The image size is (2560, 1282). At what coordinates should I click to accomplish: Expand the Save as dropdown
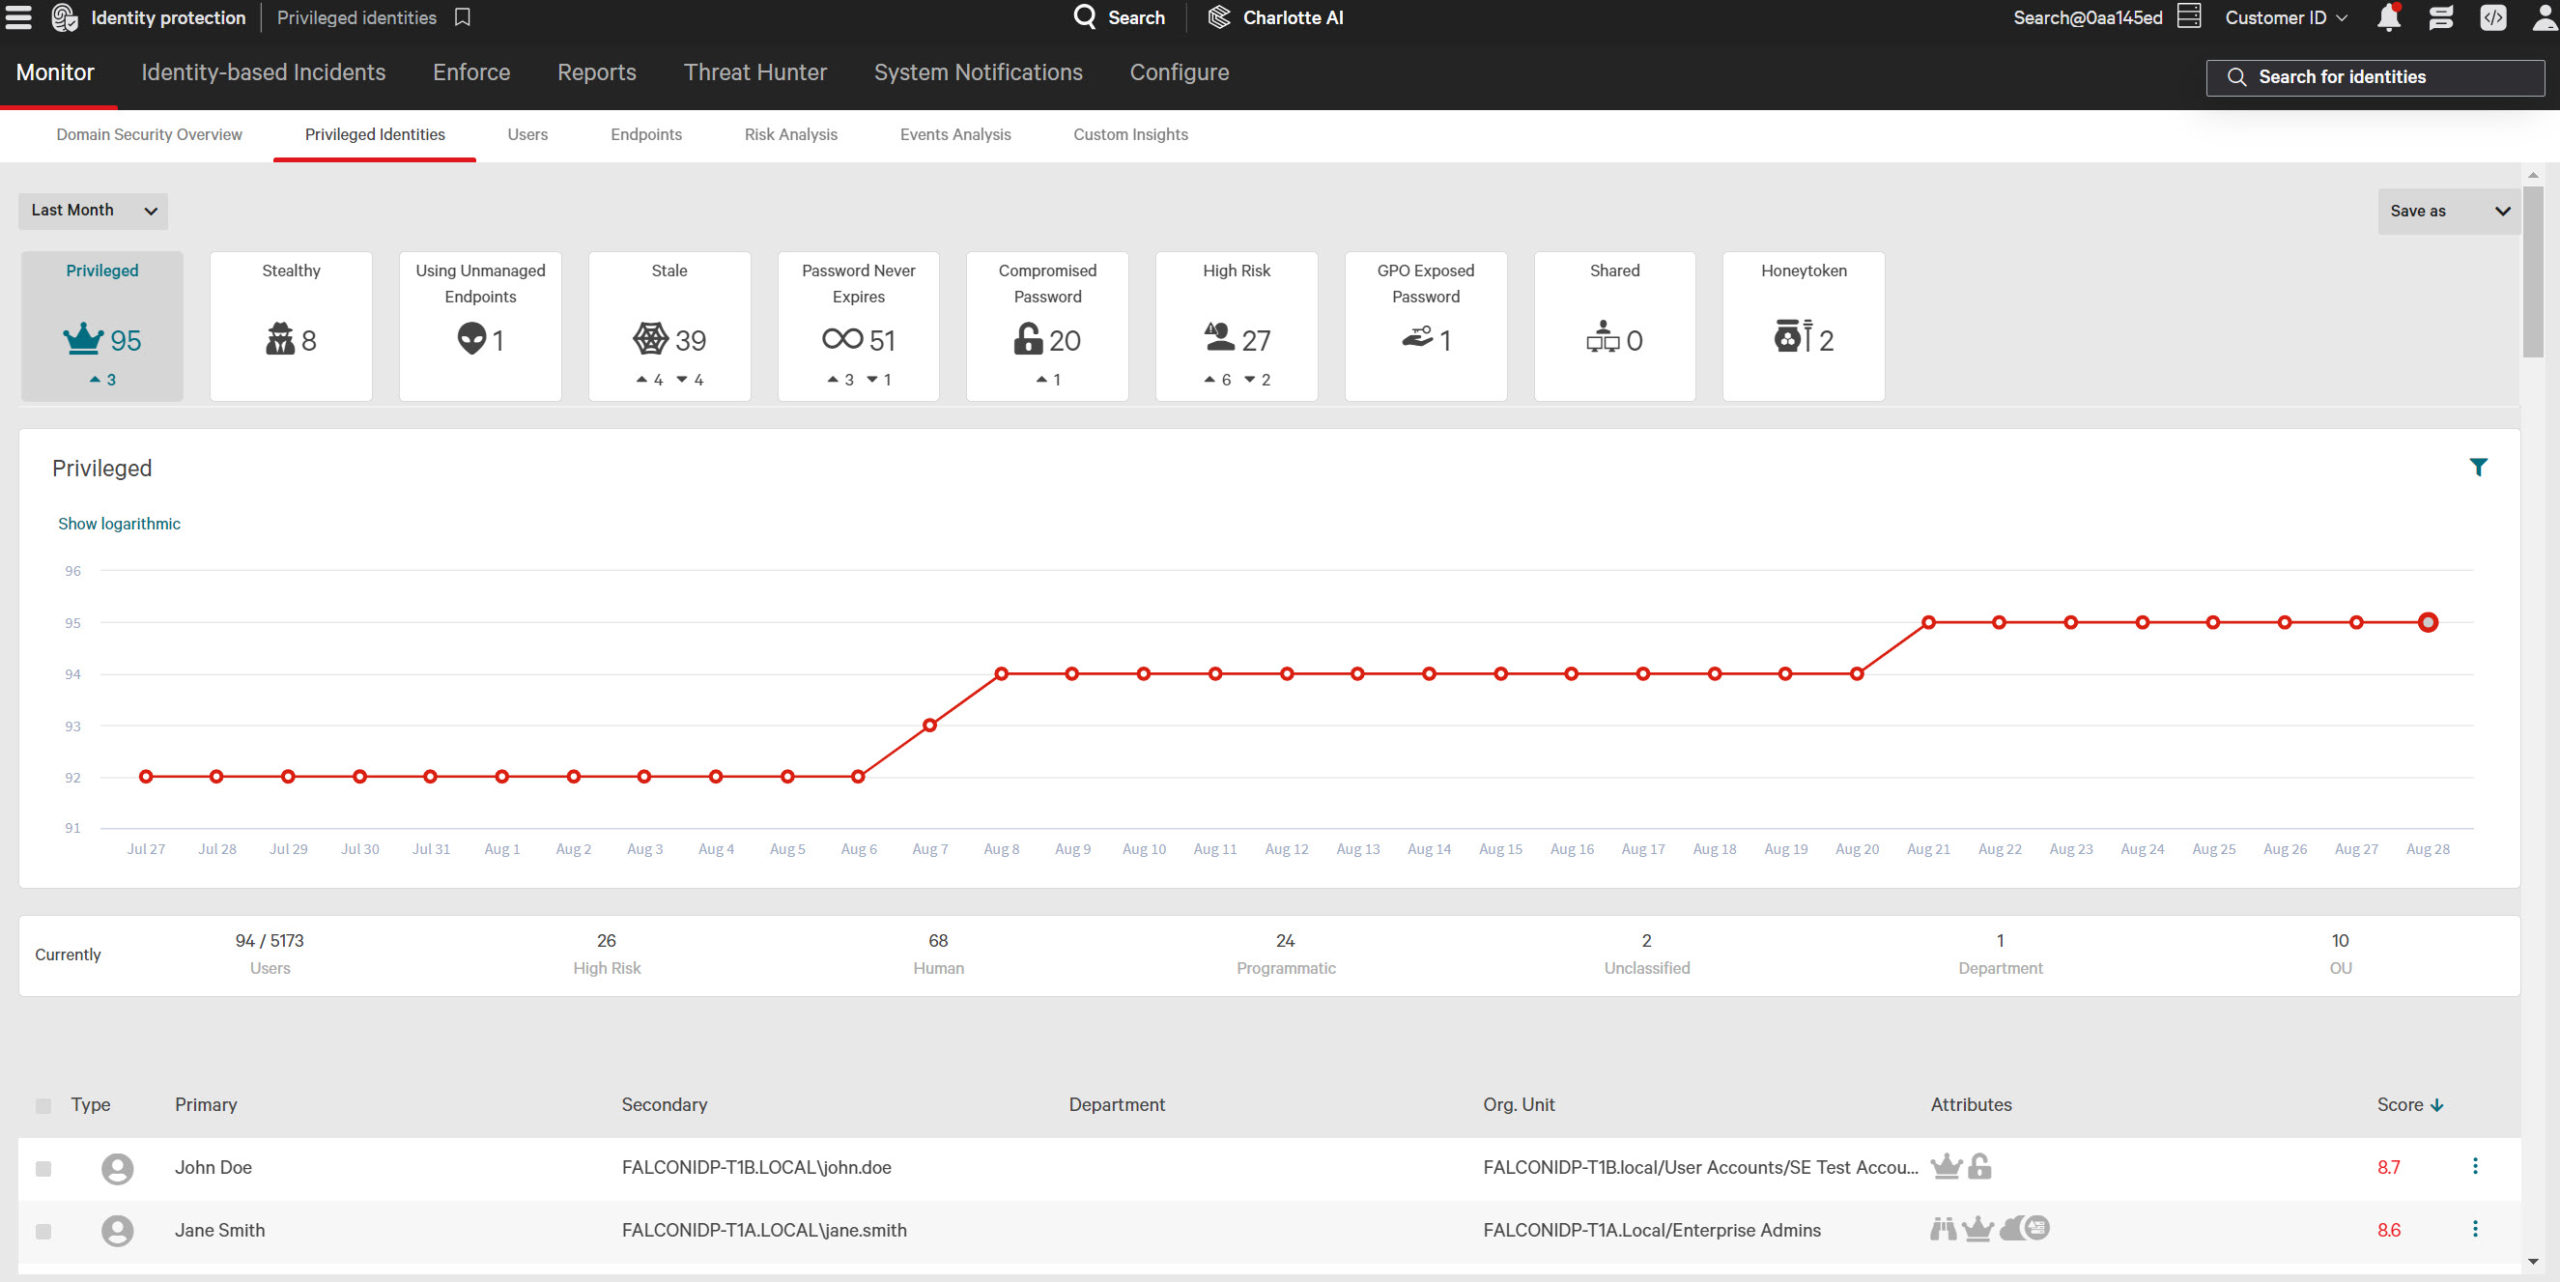(2448, 211)
